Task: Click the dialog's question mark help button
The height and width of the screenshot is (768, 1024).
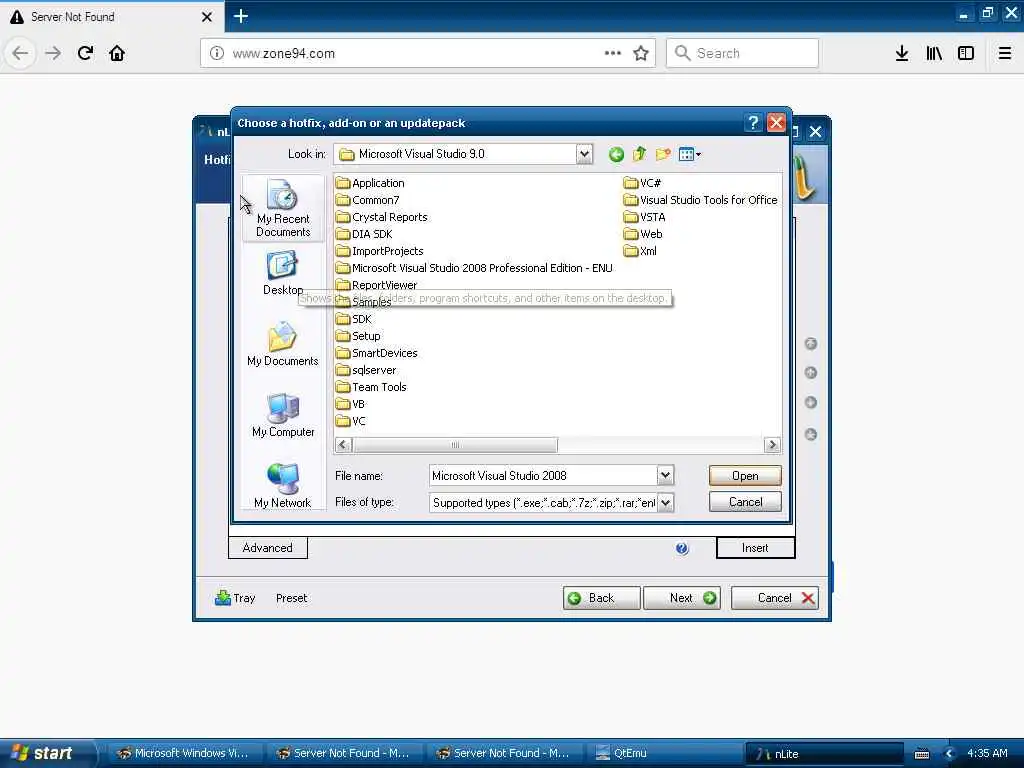Action: (752, 123)
